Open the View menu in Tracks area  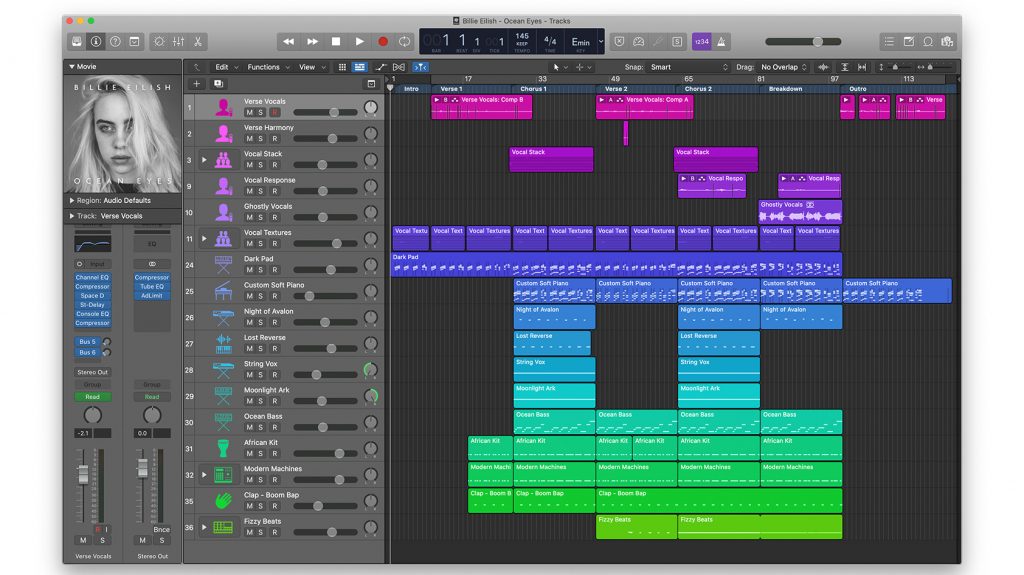pyautogui.click(x=312, y=67)
